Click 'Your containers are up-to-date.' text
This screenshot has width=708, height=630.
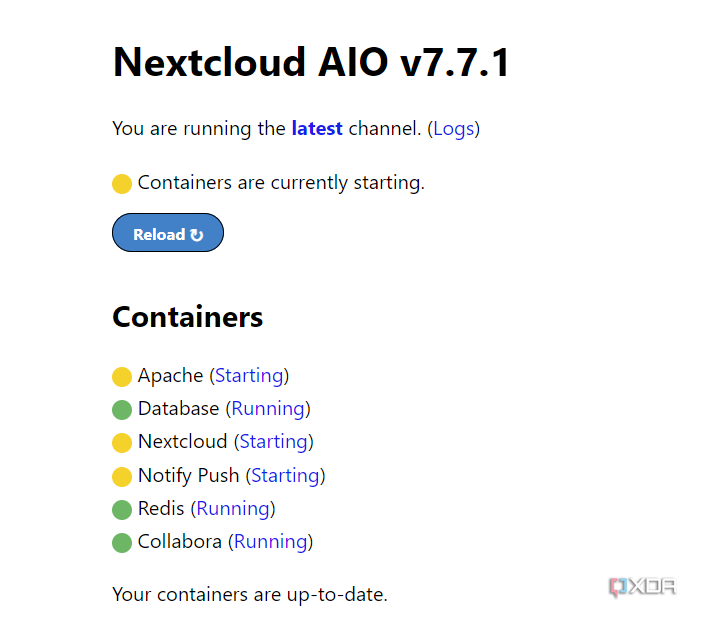pyautogui.click(x=250, y=595)
